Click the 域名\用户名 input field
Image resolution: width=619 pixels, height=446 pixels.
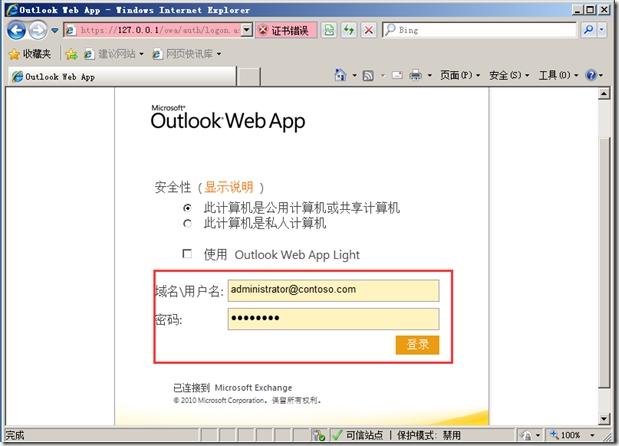pos(333,290)
